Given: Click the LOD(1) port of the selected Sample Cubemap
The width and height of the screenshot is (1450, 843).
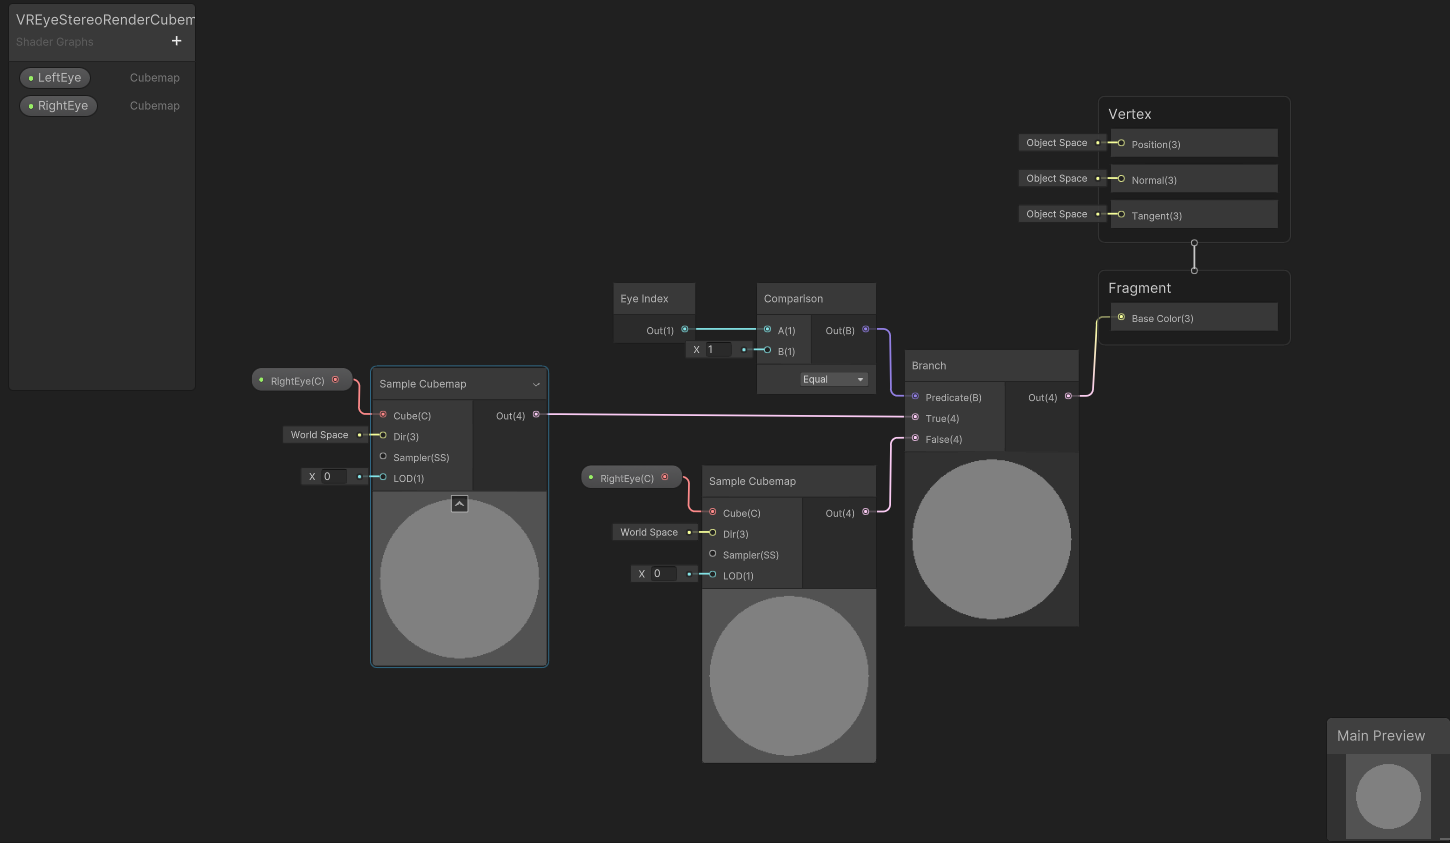Looking at the screenshot, I should point(383,477).
